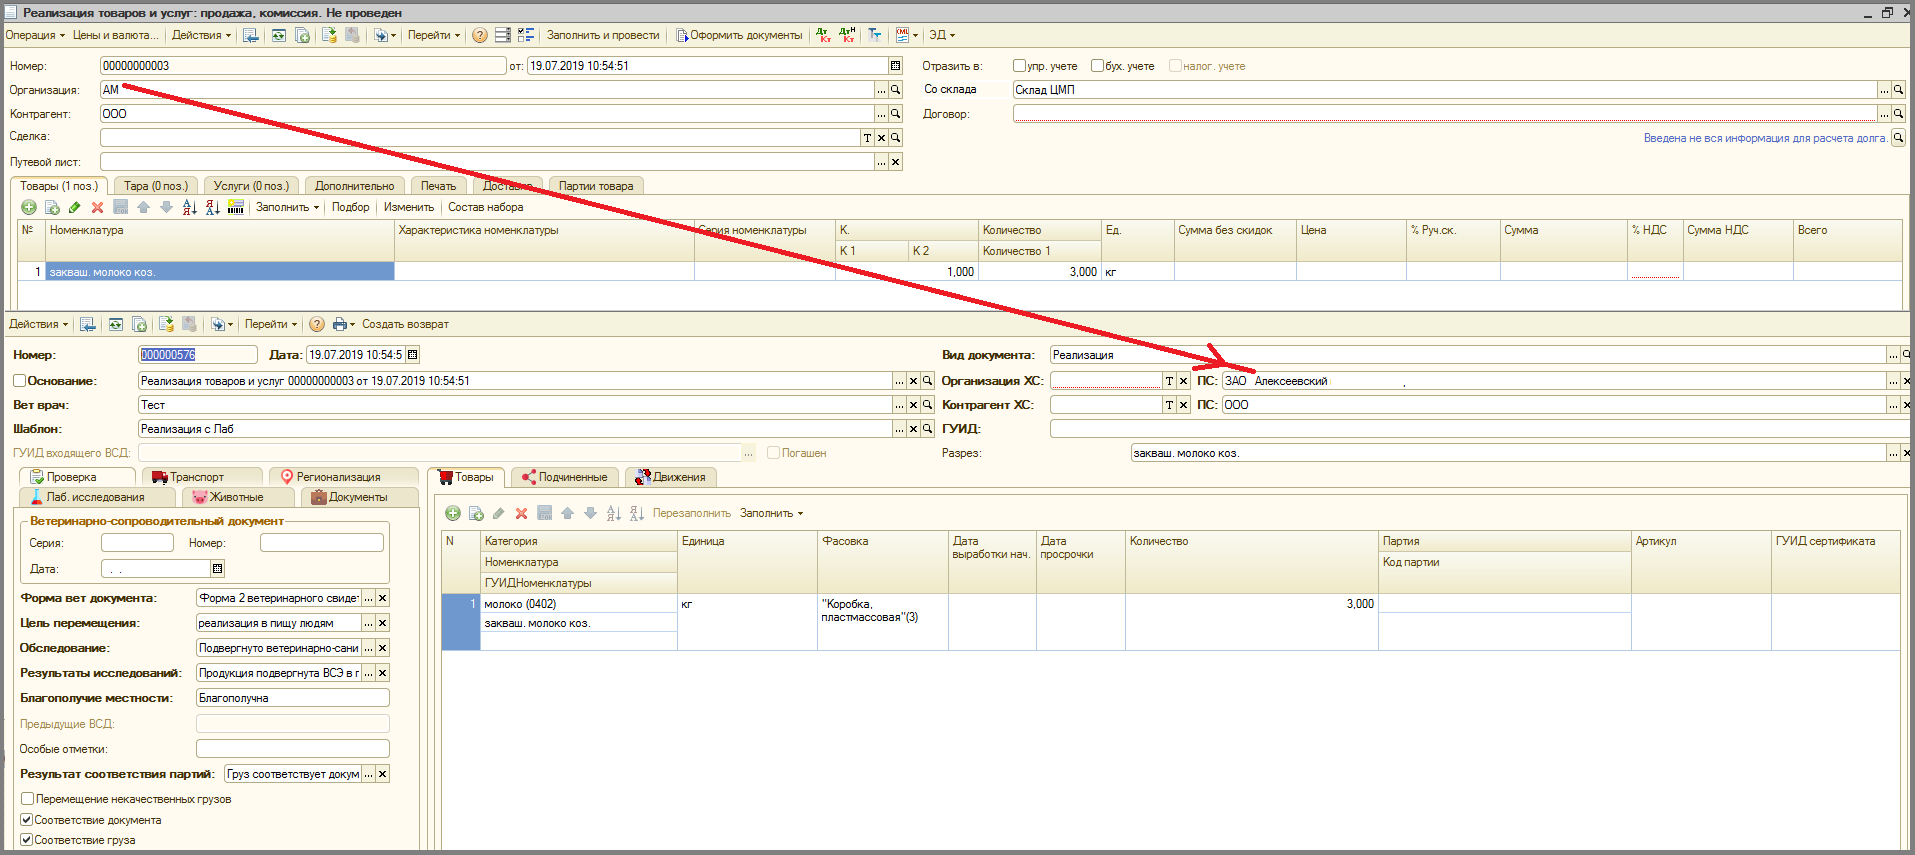
Task: Click the magnifier icon in Вет врач field
Action: point(927,405)
